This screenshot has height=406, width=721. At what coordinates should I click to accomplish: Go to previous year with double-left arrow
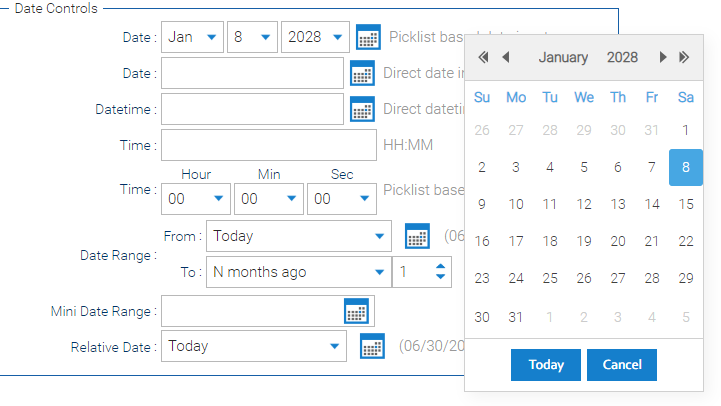pos(483,57)
